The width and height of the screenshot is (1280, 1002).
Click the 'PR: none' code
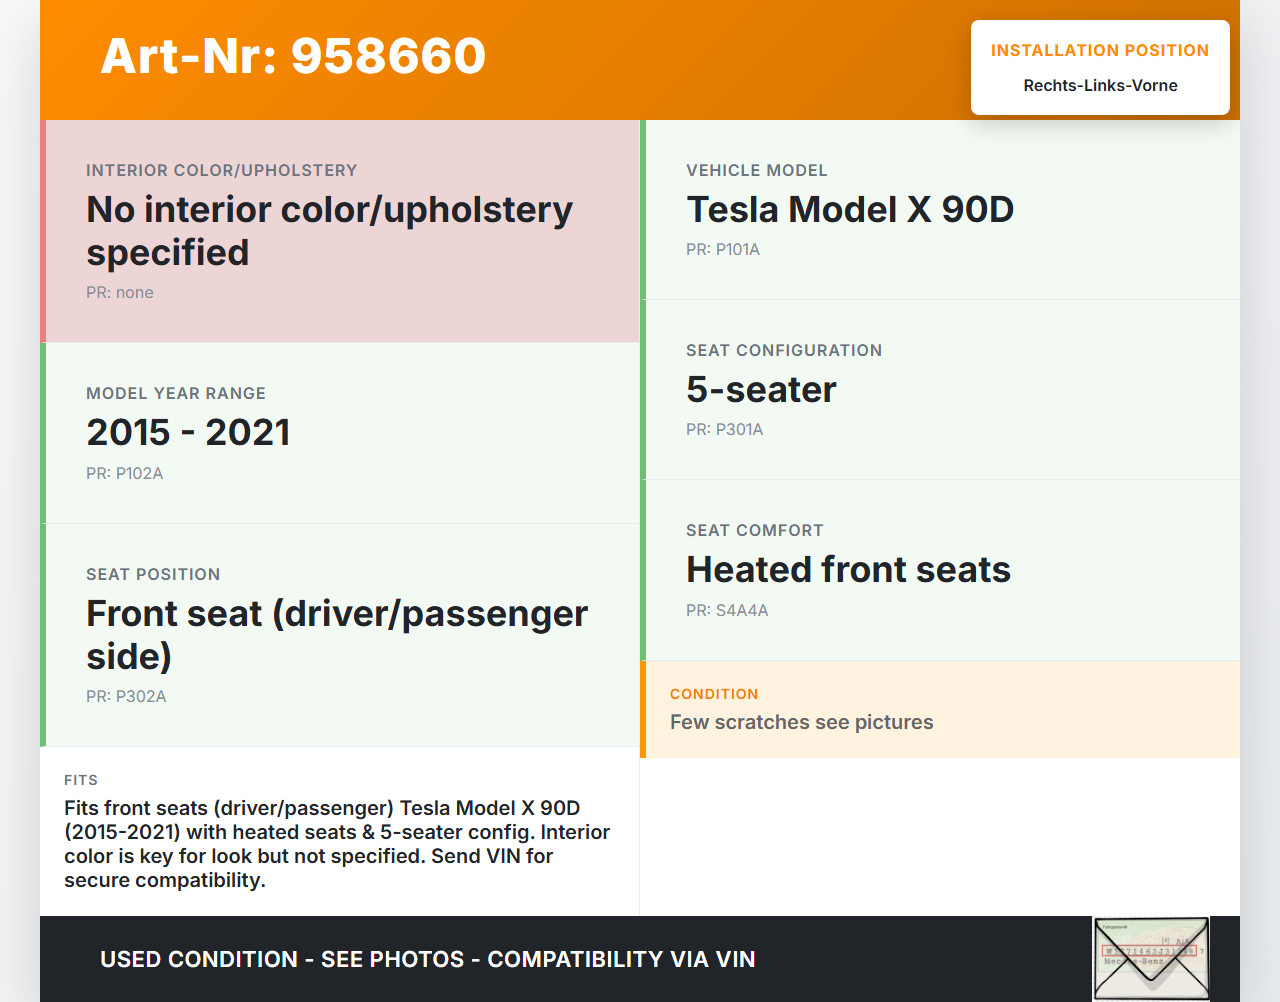(x=120, y=292)
